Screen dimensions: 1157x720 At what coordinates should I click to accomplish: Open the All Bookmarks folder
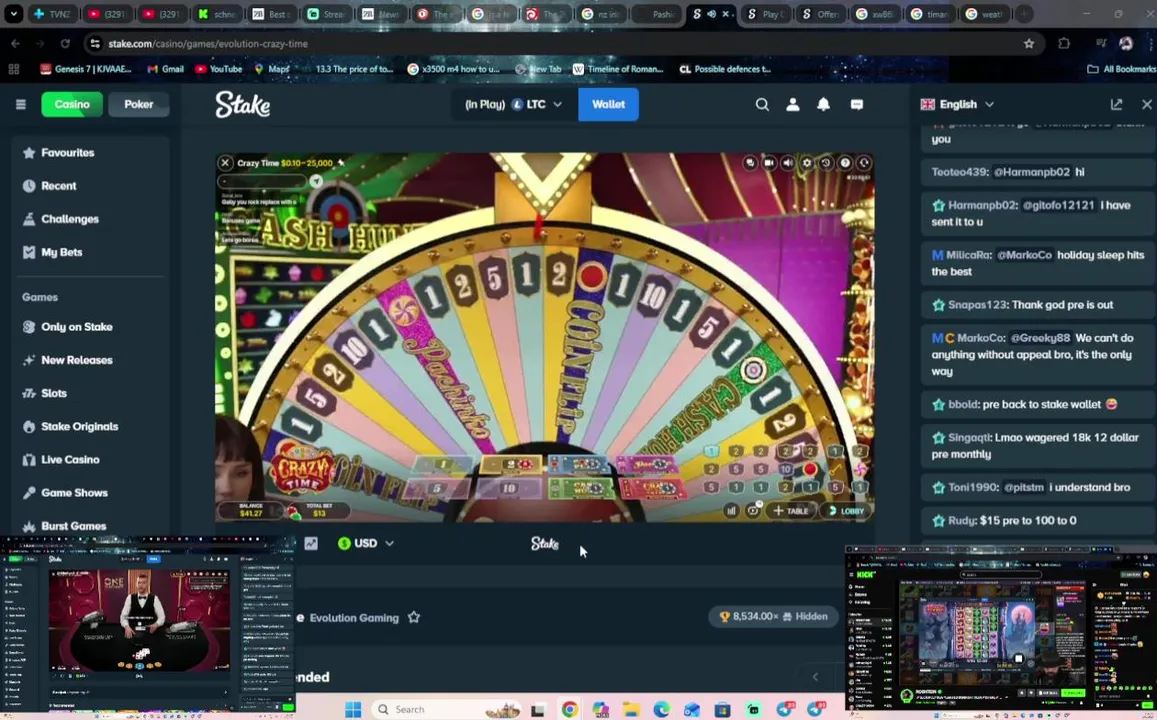coord(1122,69)
